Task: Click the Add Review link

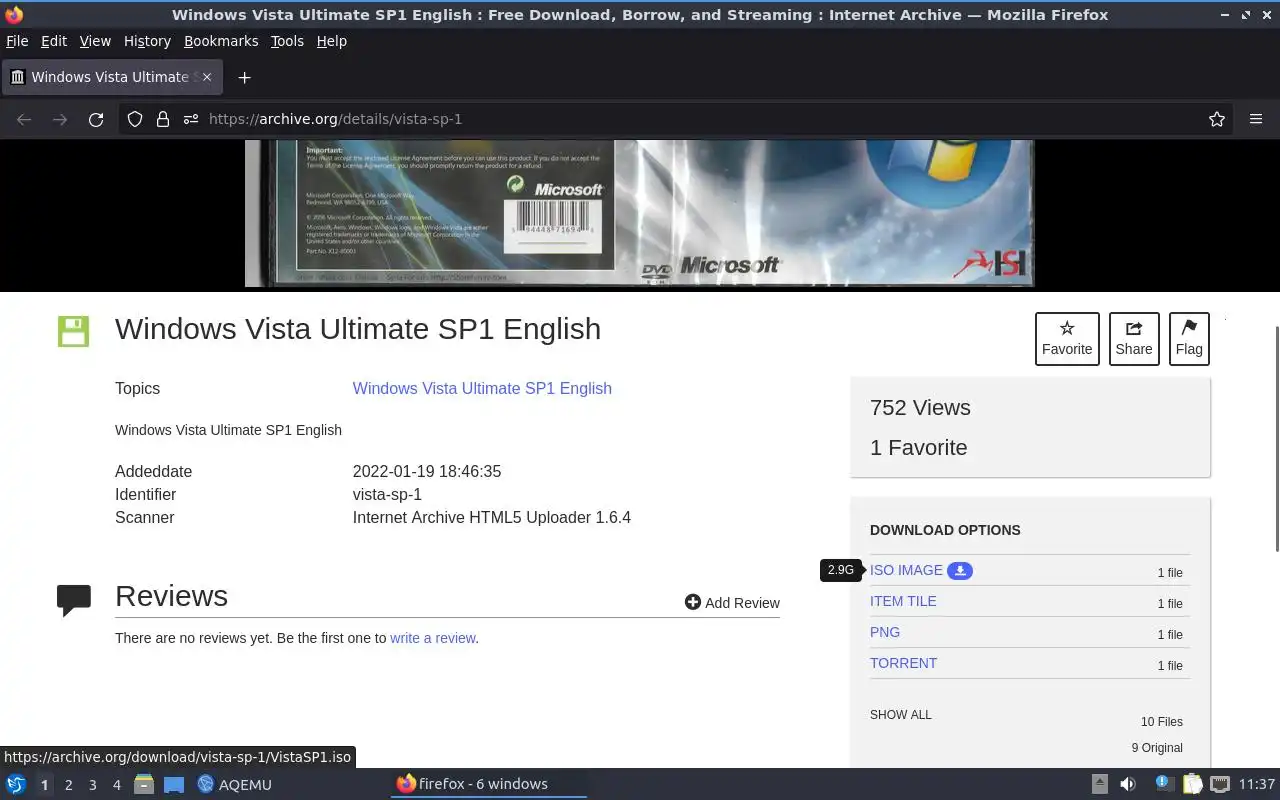Action: (x=732, y=602)
